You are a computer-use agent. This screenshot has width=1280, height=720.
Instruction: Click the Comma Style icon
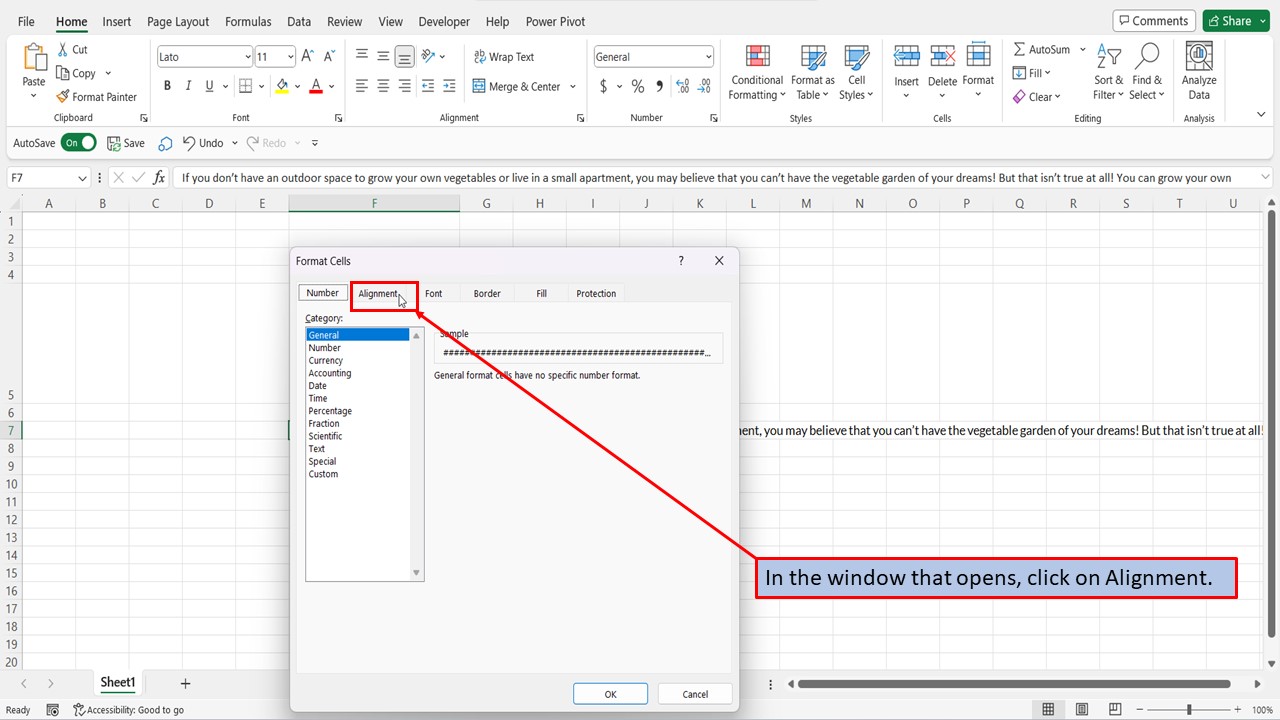658,86
